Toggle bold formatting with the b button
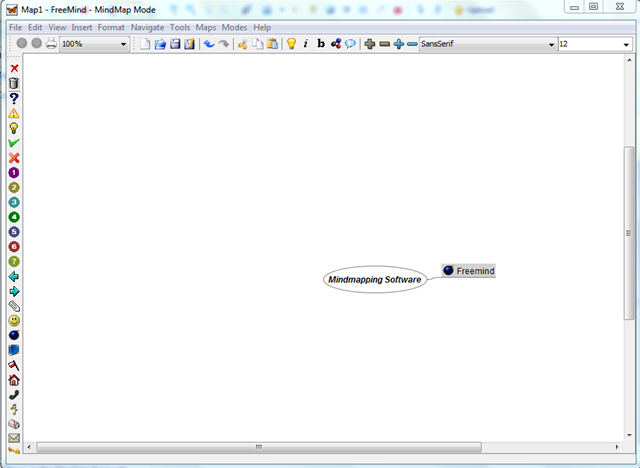Image resolution: width=640 pixels, height=468 pixels. (321, 44)
